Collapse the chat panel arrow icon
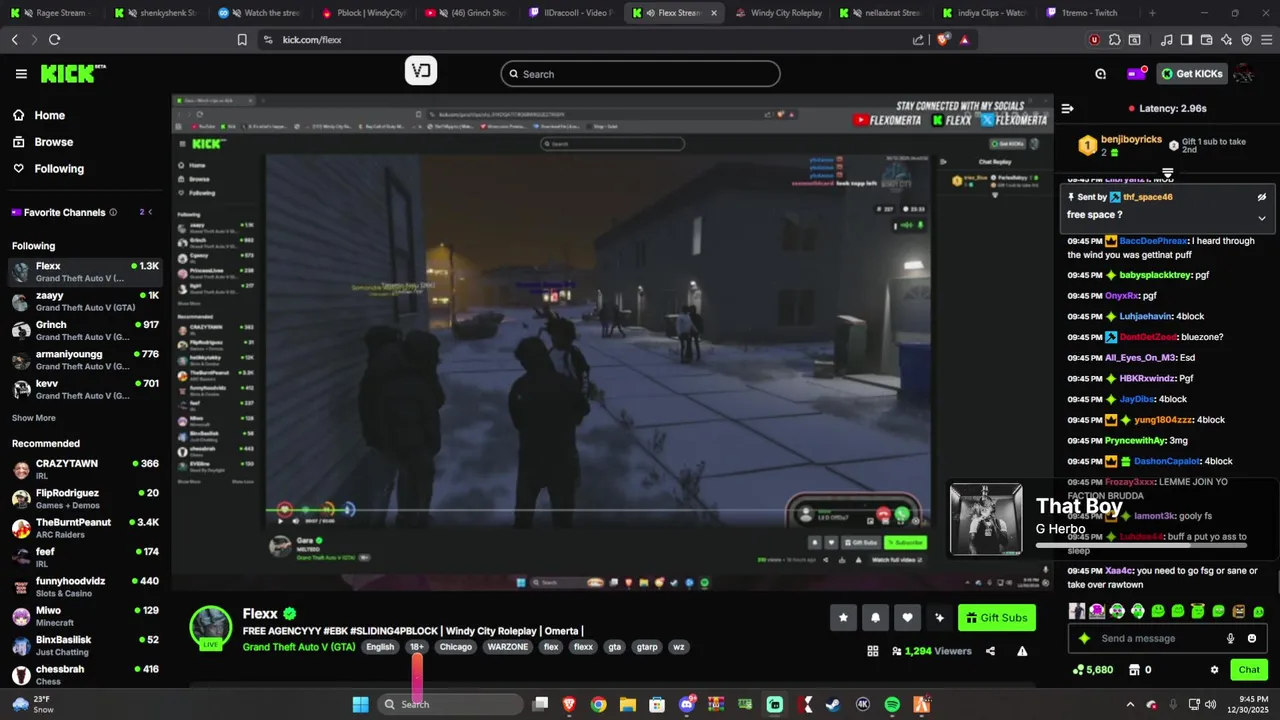 click(x=1067, y=108)
